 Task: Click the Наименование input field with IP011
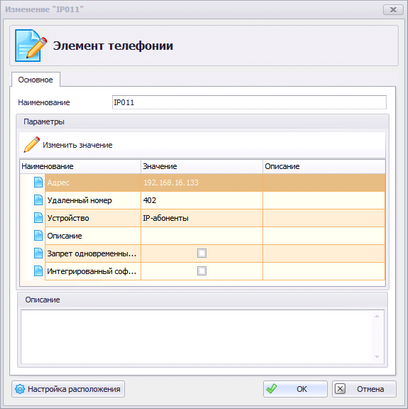coord(249,102)
